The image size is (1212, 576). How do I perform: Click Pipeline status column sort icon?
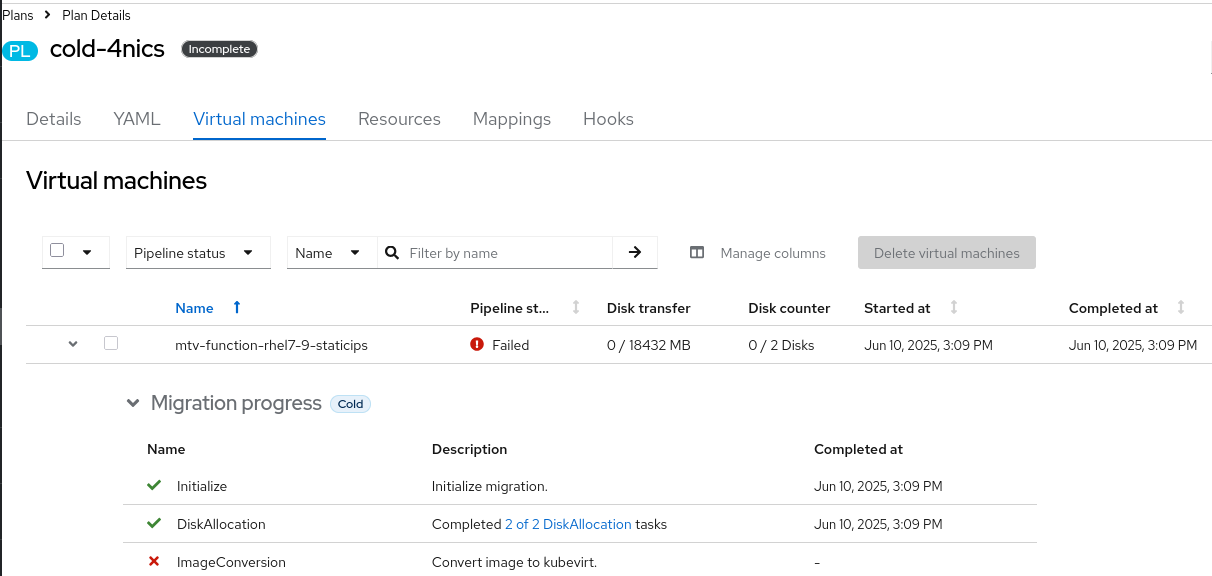(576, 308)
